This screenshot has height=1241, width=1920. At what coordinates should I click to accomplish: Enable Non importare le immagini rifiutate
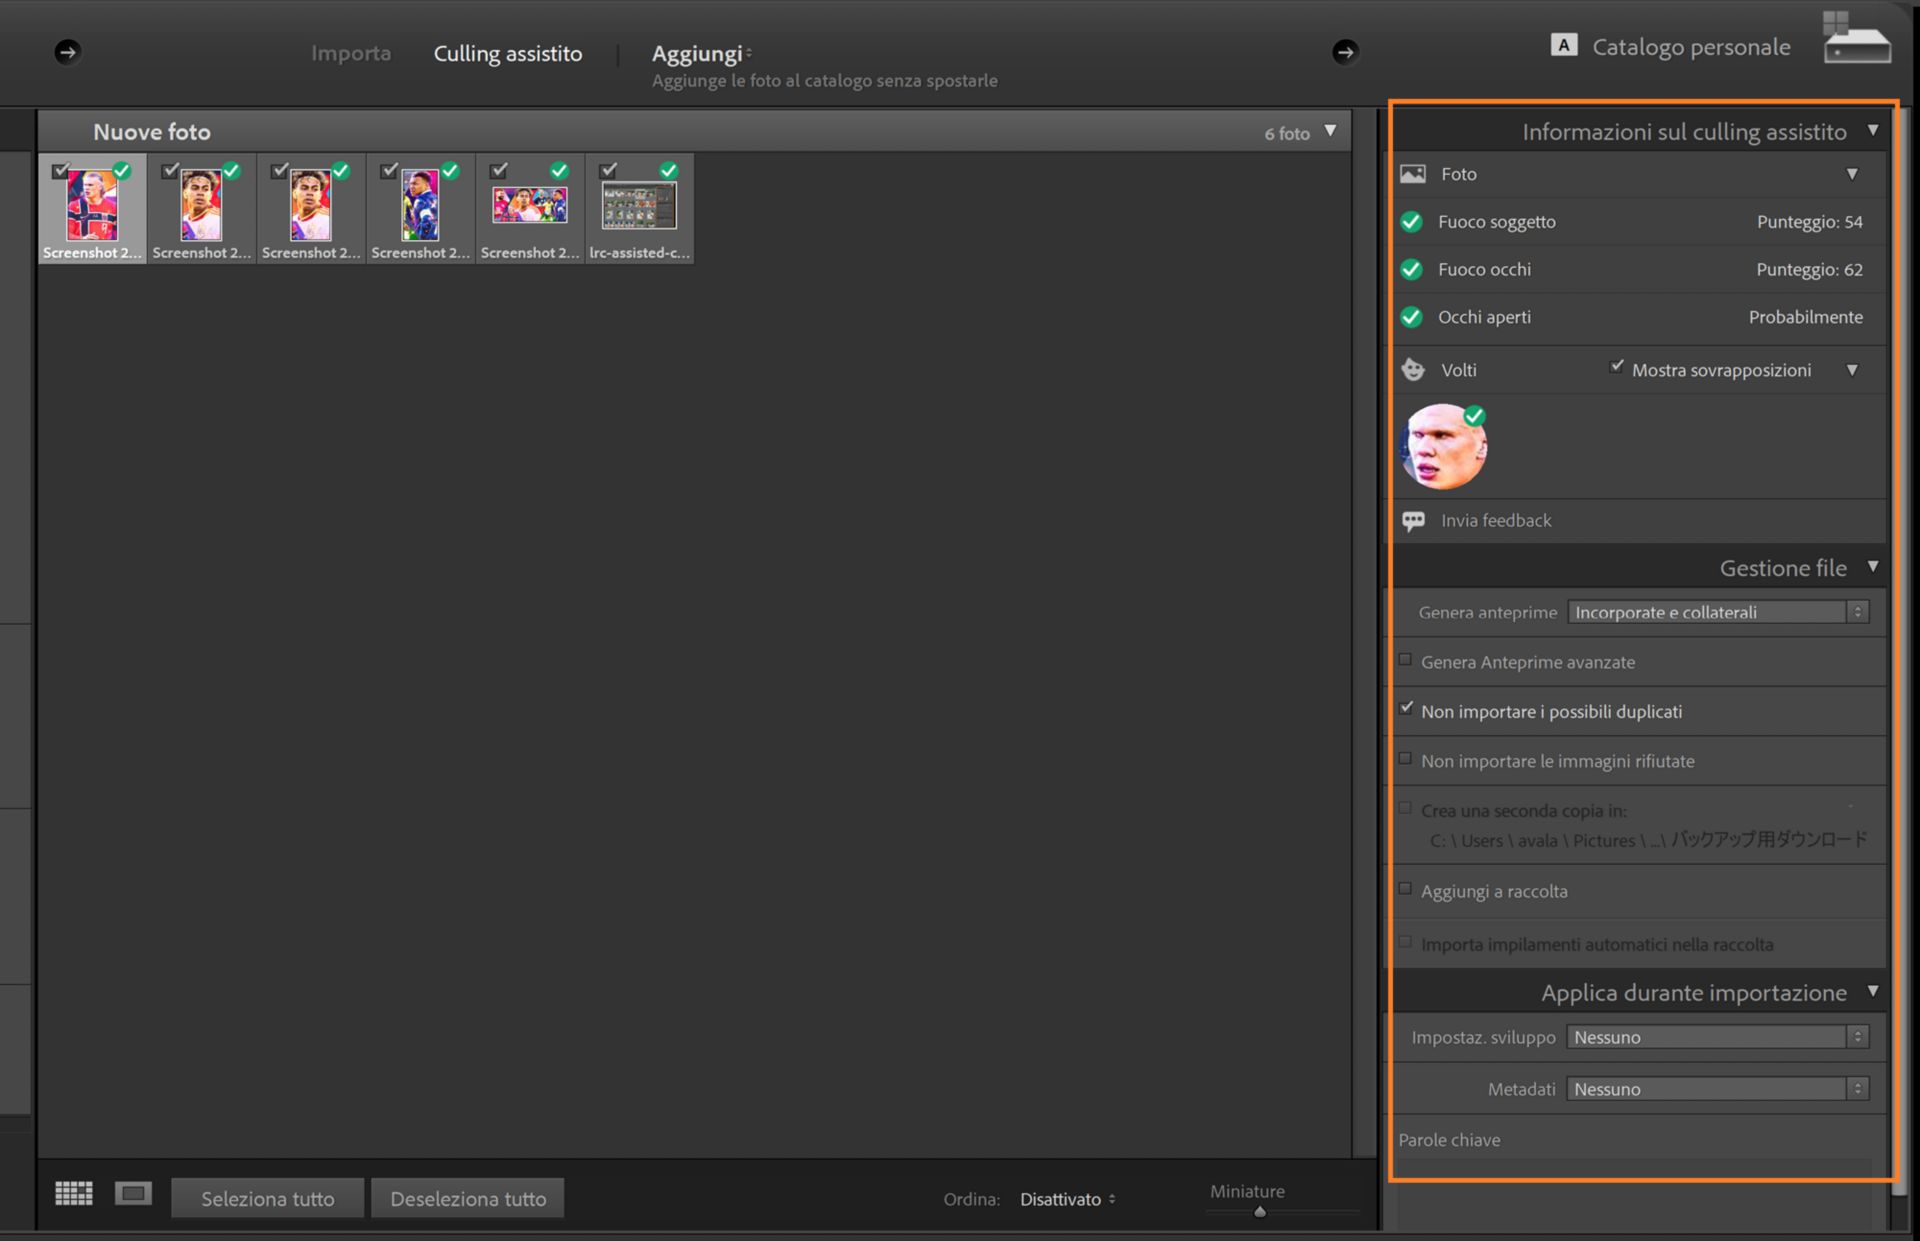1405,759
